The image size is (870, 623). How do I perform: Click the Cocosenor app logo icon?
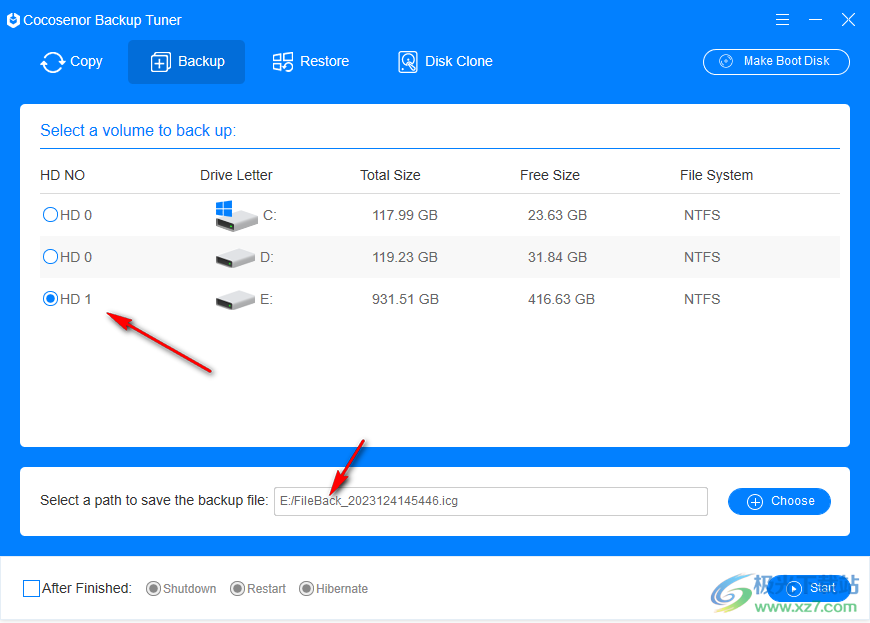point(13,20)
